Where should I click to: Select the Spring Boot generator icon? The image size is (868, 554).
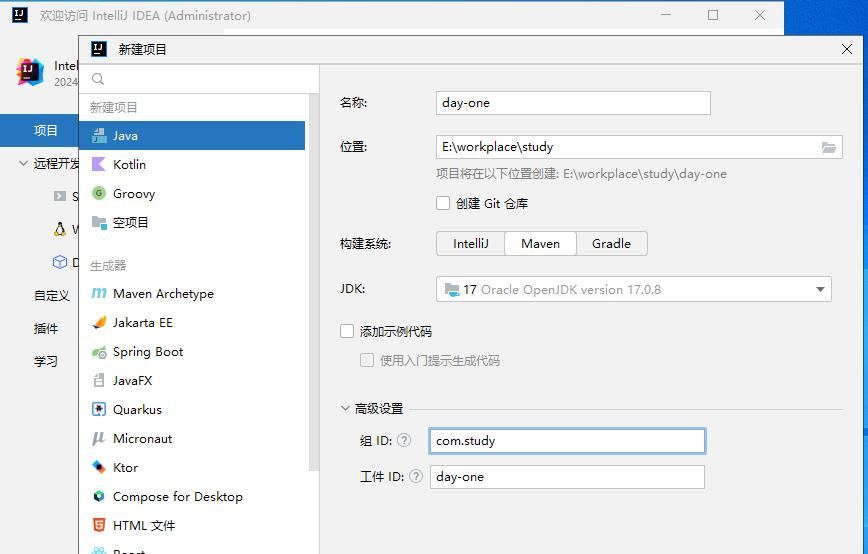(x=99, y=352)
